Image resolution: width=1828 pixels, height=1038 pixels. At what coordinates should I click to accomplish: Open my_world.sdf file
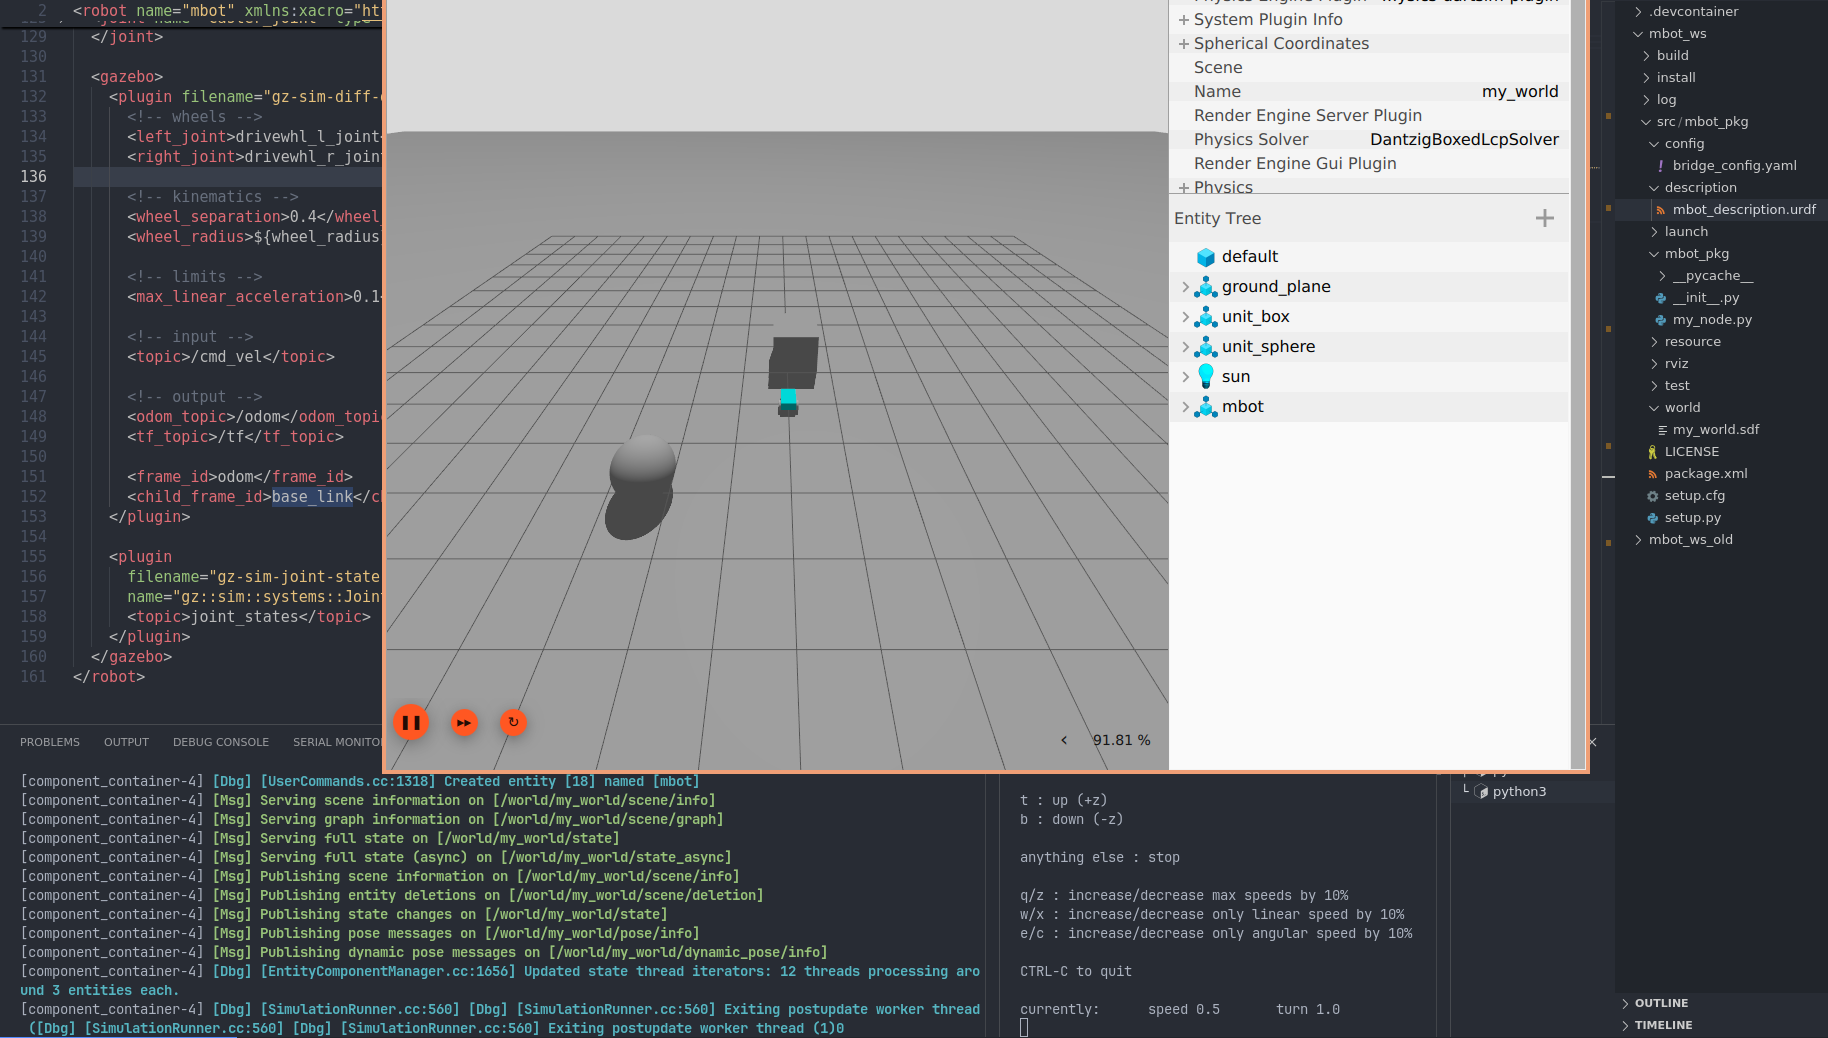coord(1715,430)
